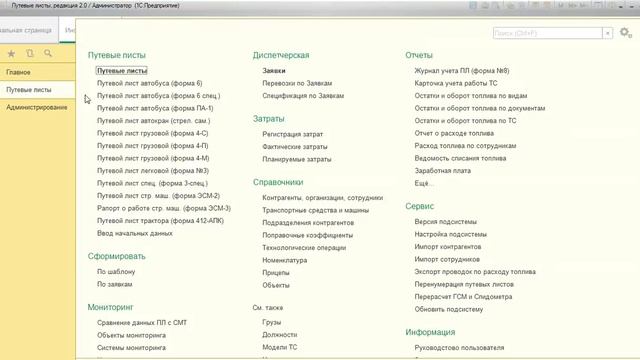Screen dimensions: 640x360
Task: Open Остатки и оборот топлива по ТС
Action: click(x=465, y=121)
